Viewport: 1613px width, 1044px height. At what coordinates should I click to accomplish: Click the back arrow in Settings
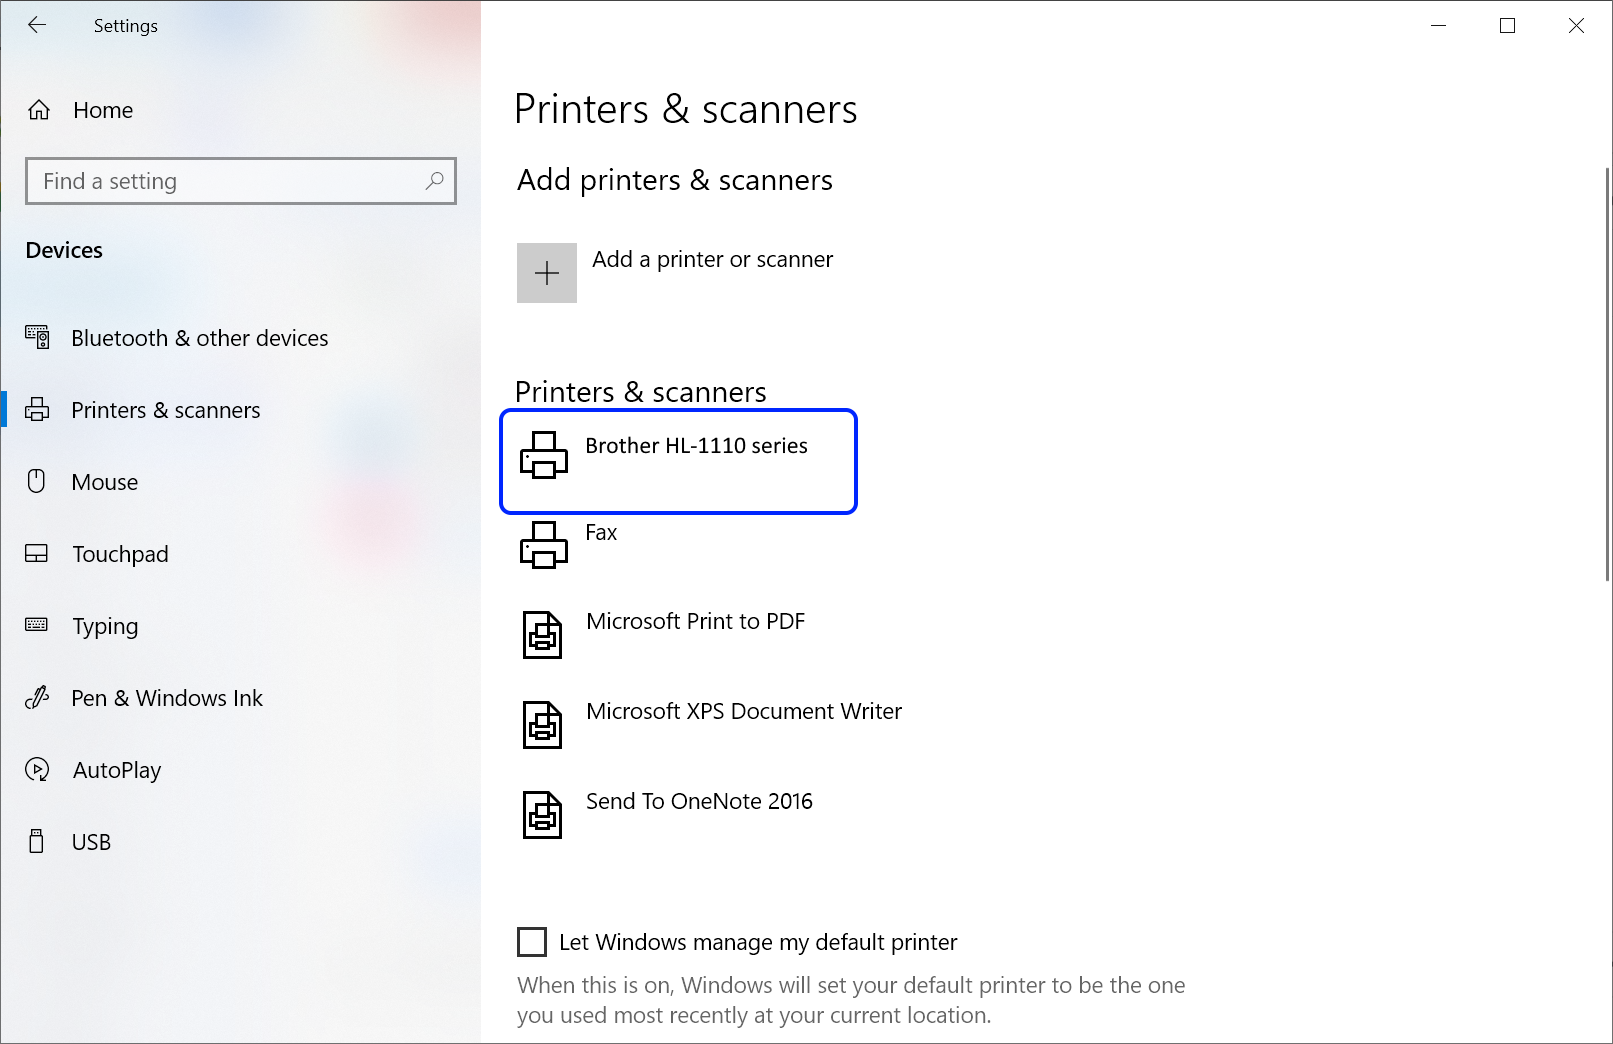pyautogui.click(x=37, y=25)
